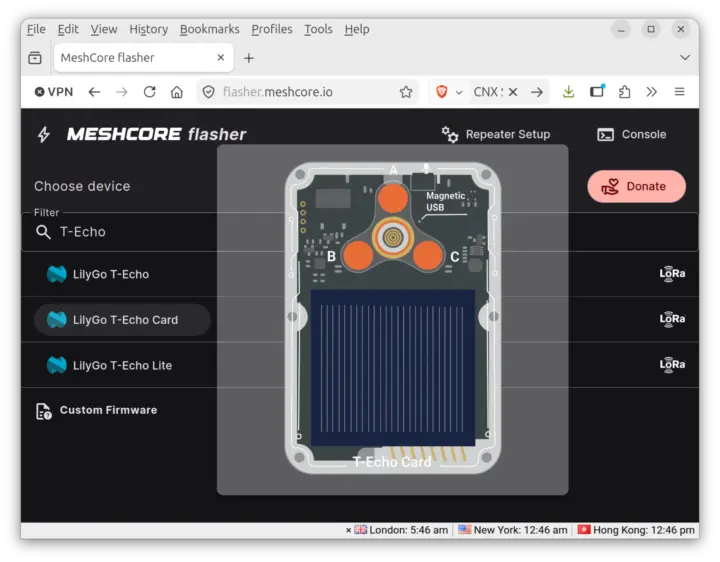Click the LilyGo T-Echo Lite logo icon
Viewport: 720px width, 562px height.
tap(57, 365)
